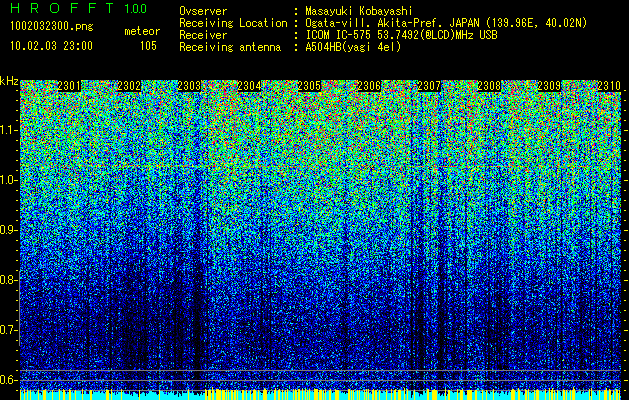
Task: Click the meteor label
Action: pos(142,31)
